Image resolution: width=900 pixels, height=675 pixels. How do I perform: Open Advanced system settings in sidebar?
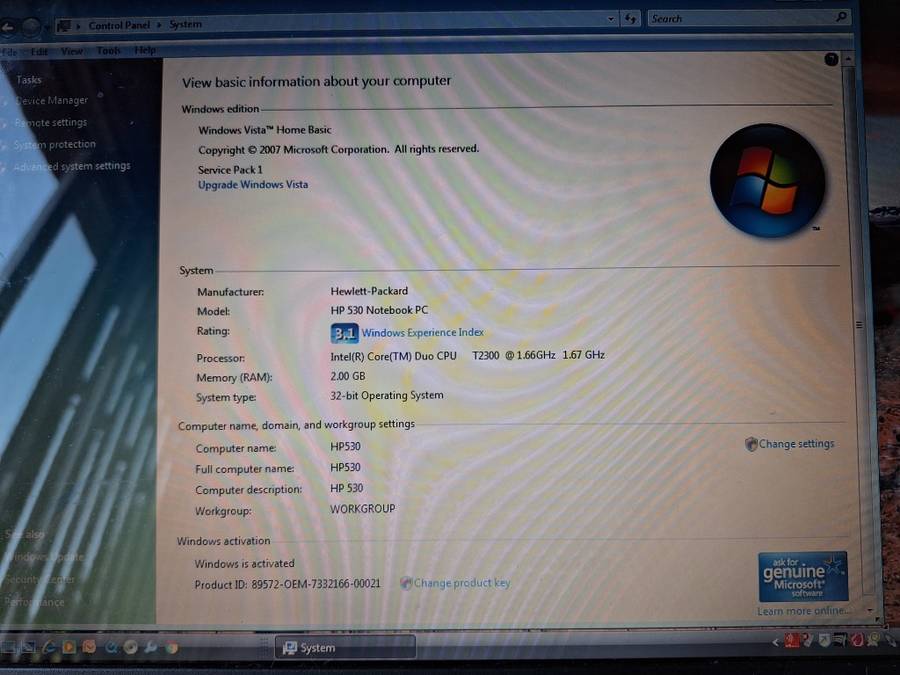73,166
